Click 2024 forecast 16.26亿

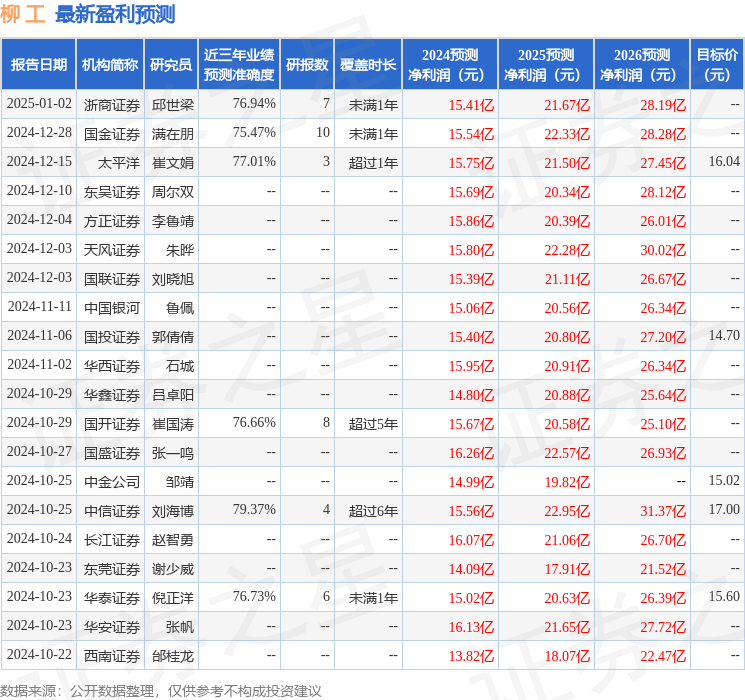471,453
